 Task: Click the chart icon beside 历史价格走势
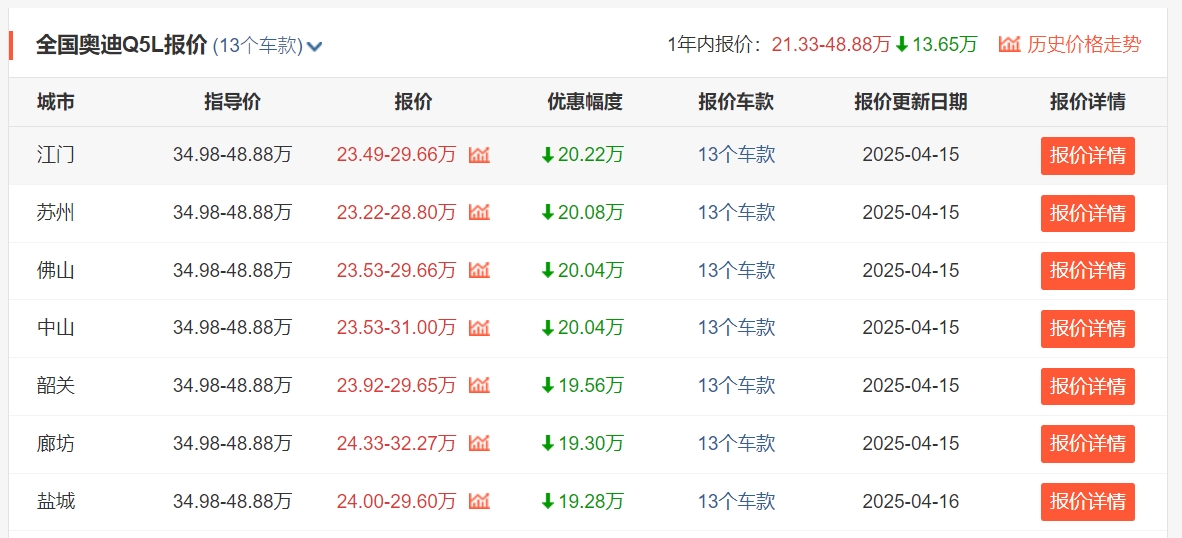click(1009, 44)
